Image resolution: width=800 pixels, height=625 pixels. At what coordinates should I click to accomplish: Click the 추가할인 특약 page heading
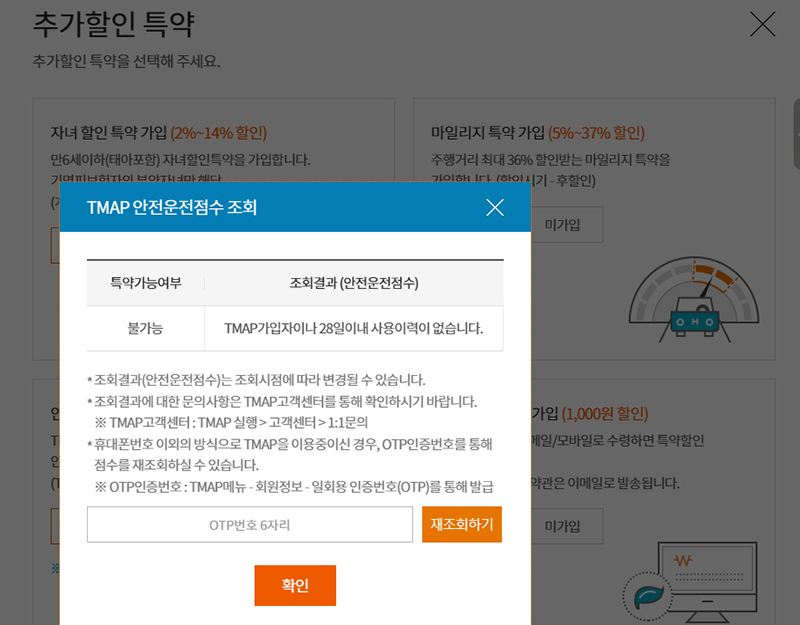pos(114,24)
